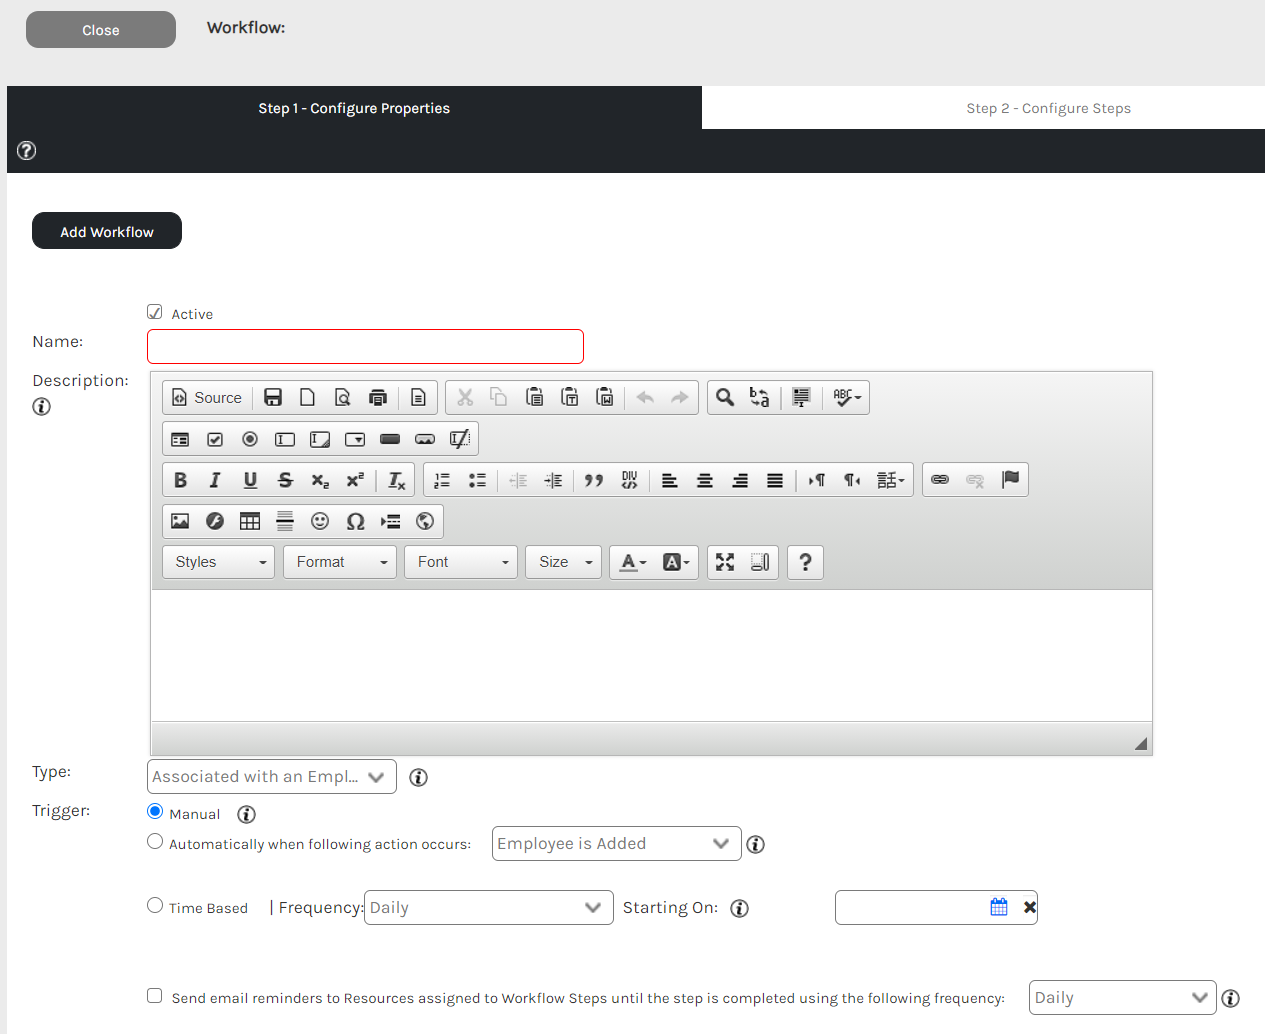Click the Special Character omega icon
The height and width of the screenshot is (1034, 1265).
pyautogui.click(x=355, y=521)
